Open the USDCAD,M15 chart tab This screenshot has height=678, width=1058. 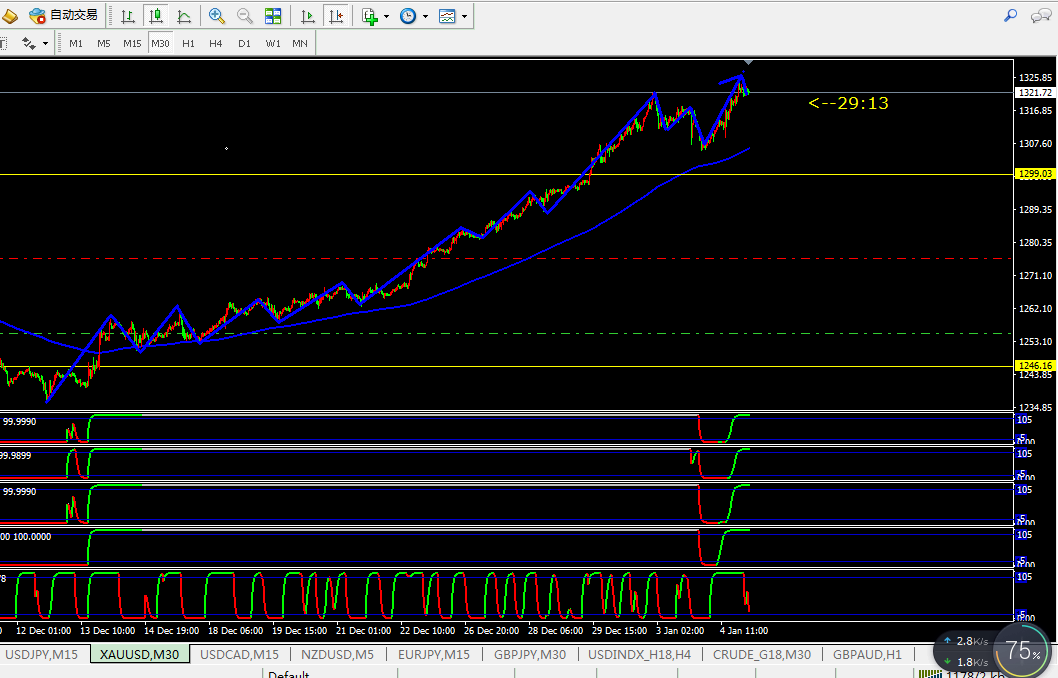[240, 654]
